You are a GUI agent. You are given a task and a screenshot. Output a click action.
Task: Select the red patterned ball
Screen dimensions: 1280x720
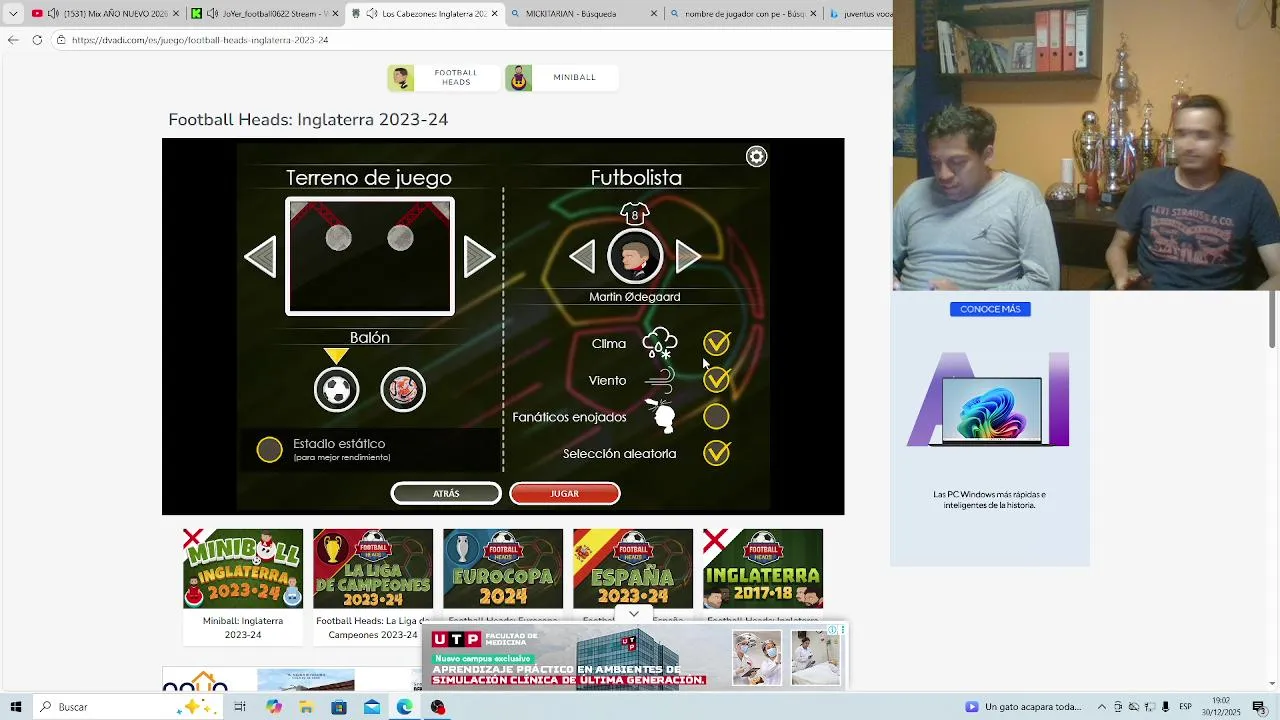pos(403,389)
